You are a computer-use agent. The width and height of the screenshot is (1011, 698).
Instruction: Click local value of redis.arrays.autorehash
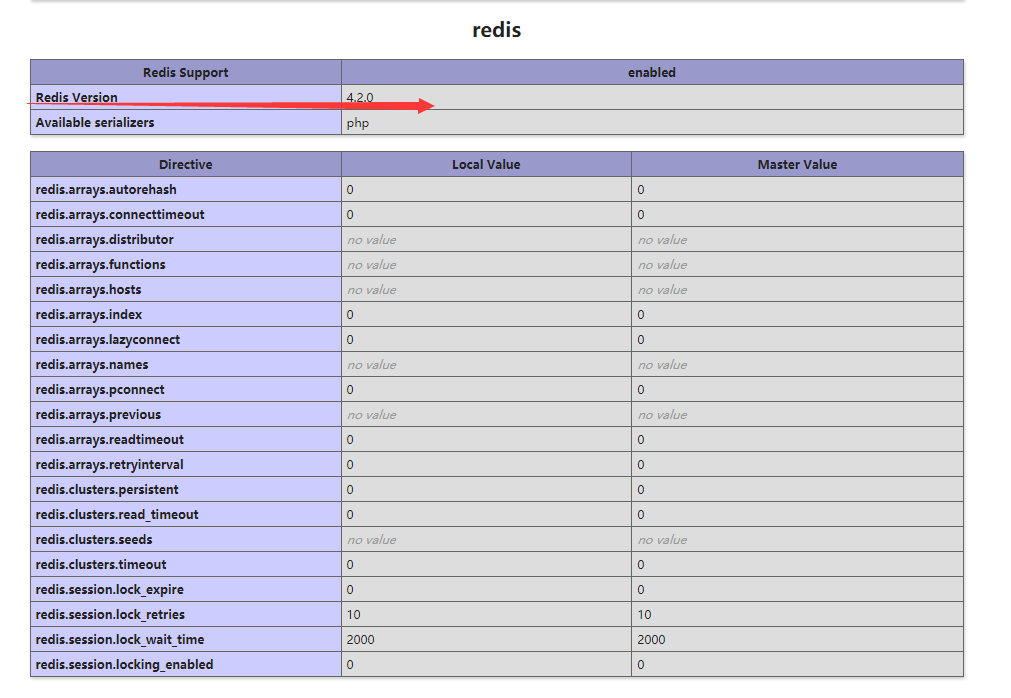[350, 189]
